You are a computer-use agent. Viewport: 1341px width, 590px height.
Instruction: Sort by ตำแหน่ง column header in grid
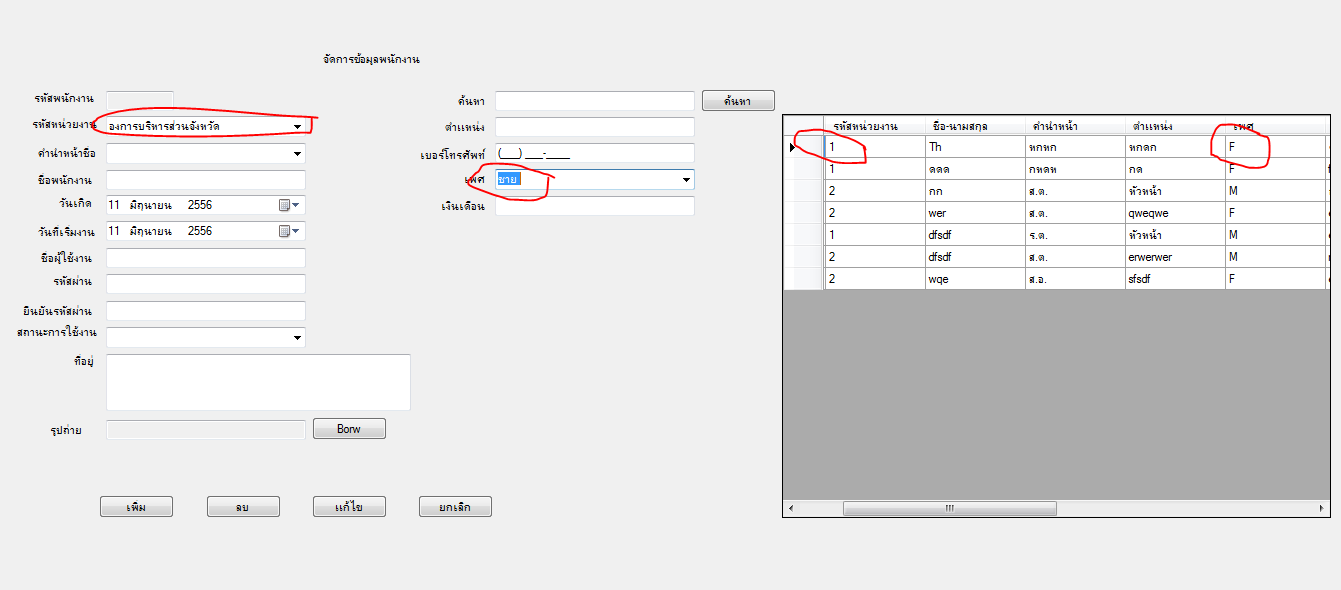[x=1176, y=126]
